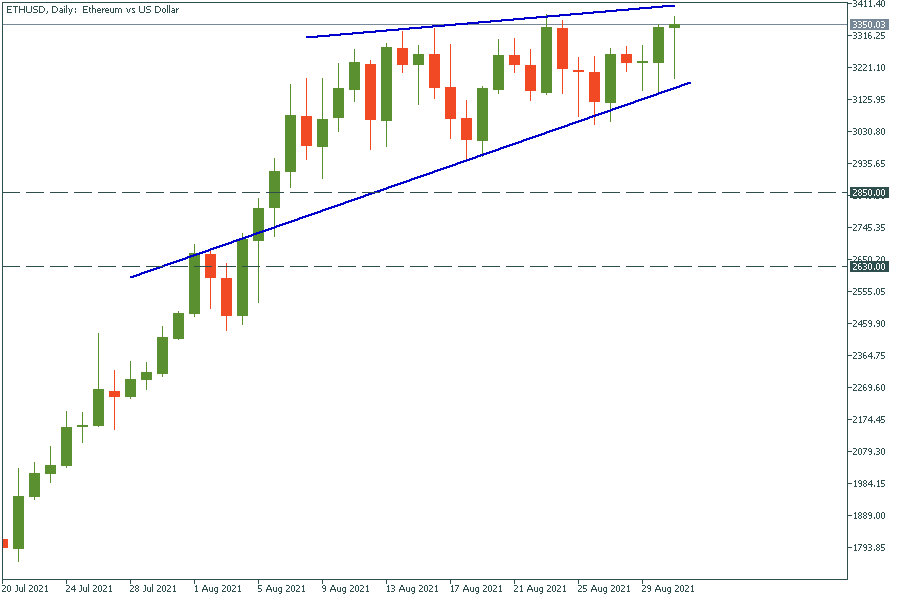900x600 pixels.
Task: Click the 2630.00 level price tag
Action: click(869, 266)
